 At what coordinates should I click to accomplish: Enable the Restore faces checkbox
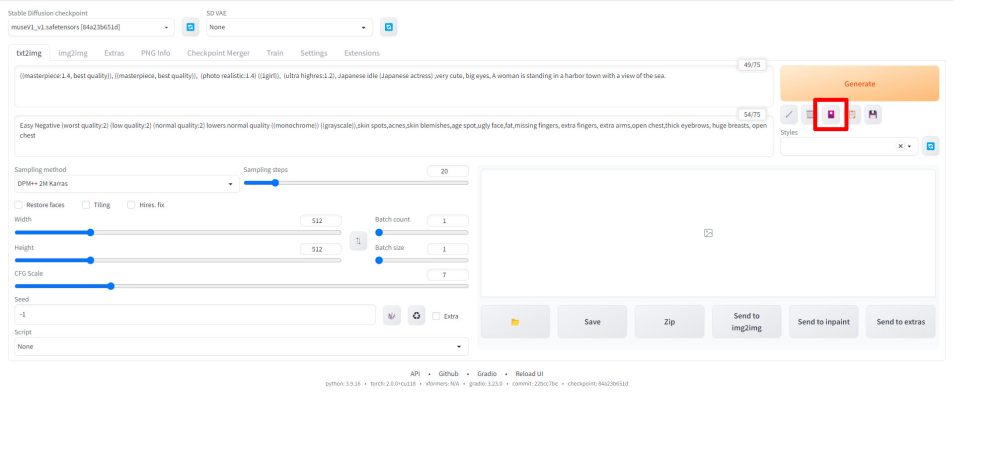[x=19, y=205]
